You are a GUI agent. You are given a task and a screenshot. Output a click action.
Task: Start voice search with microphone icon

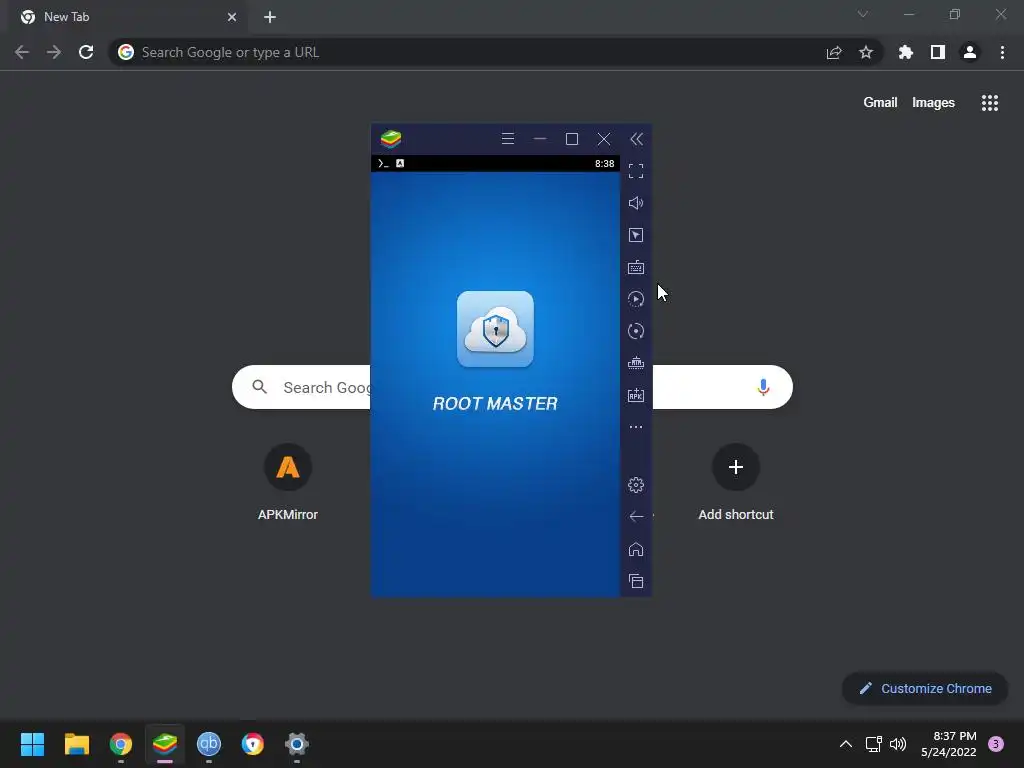(x=763, y=387)
